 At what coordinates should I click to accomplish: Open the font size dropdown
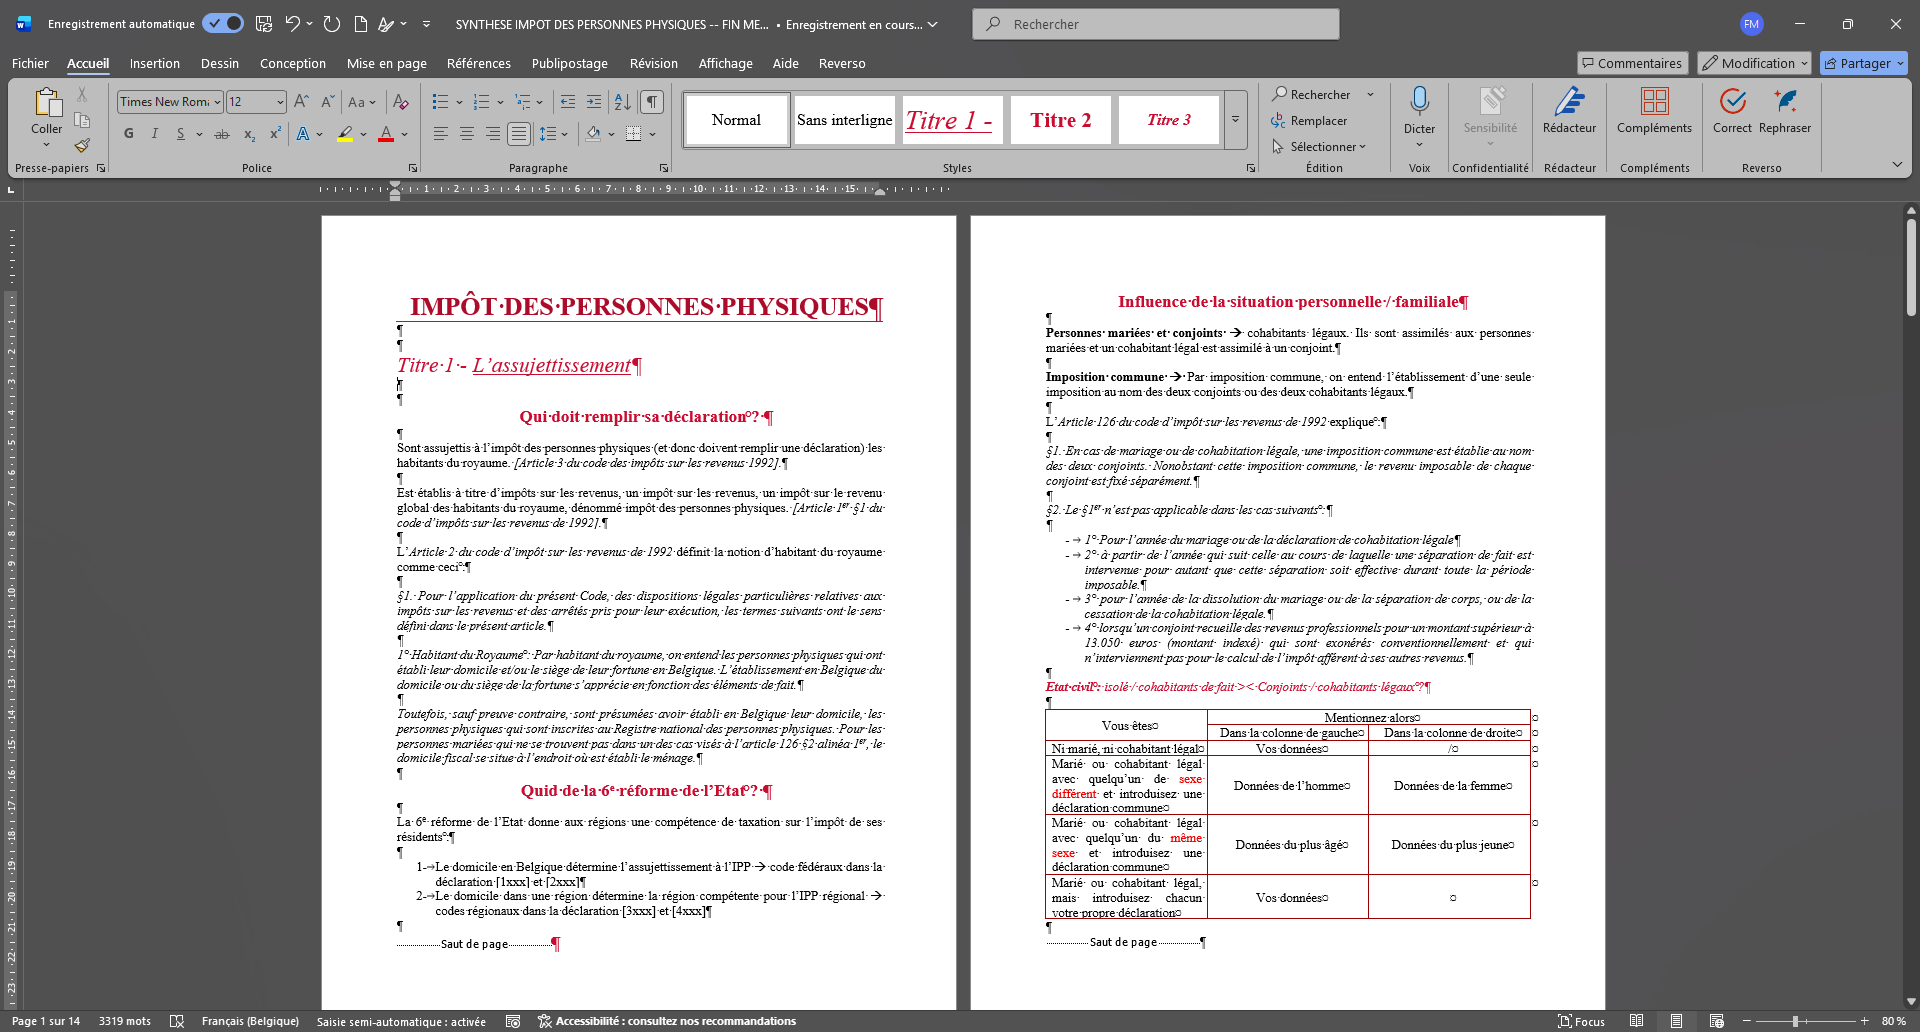(x=280, y=102)
